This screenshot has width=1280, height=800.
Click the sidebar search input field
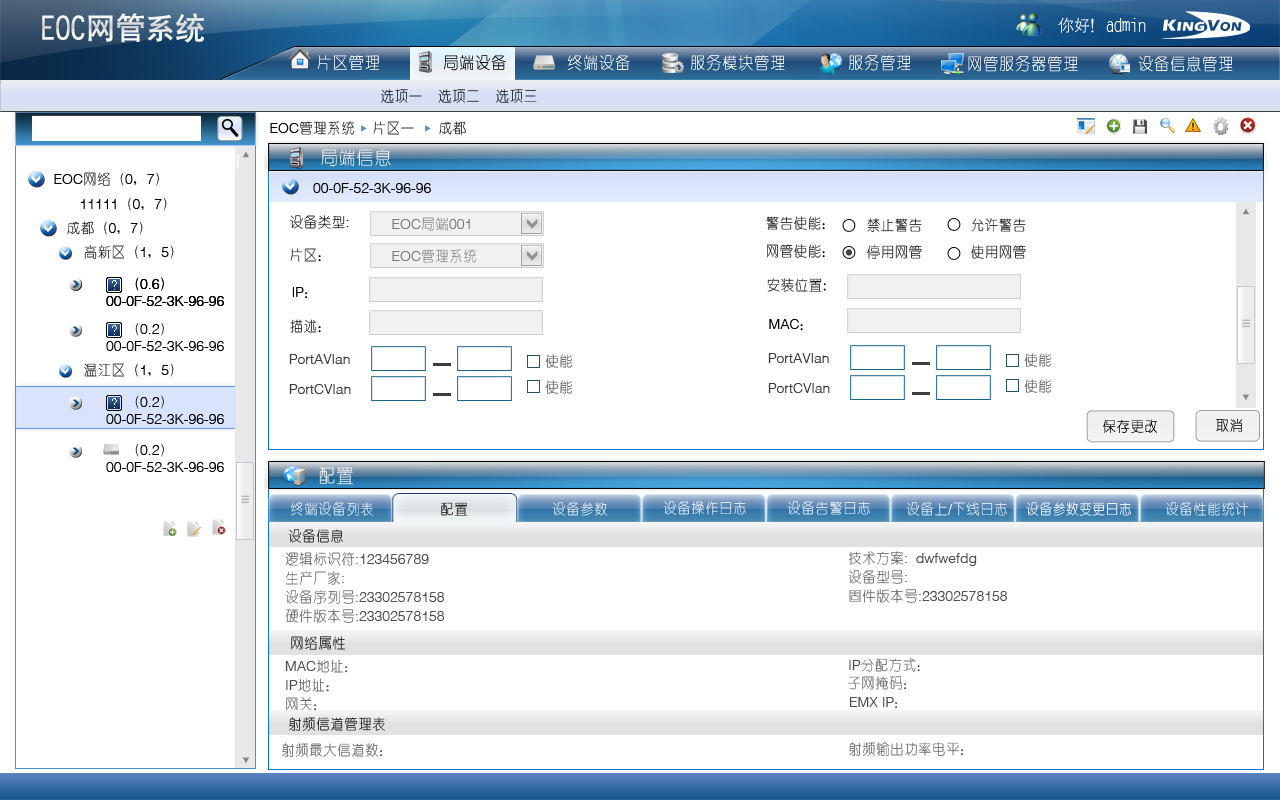116,128
